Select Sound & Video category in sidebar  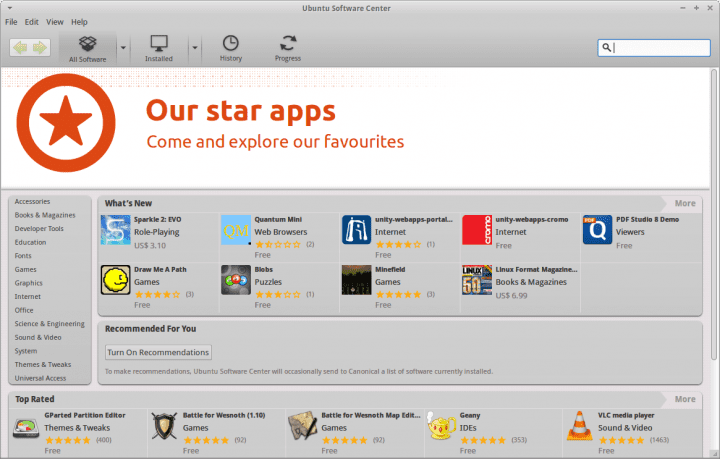point(38,337)
